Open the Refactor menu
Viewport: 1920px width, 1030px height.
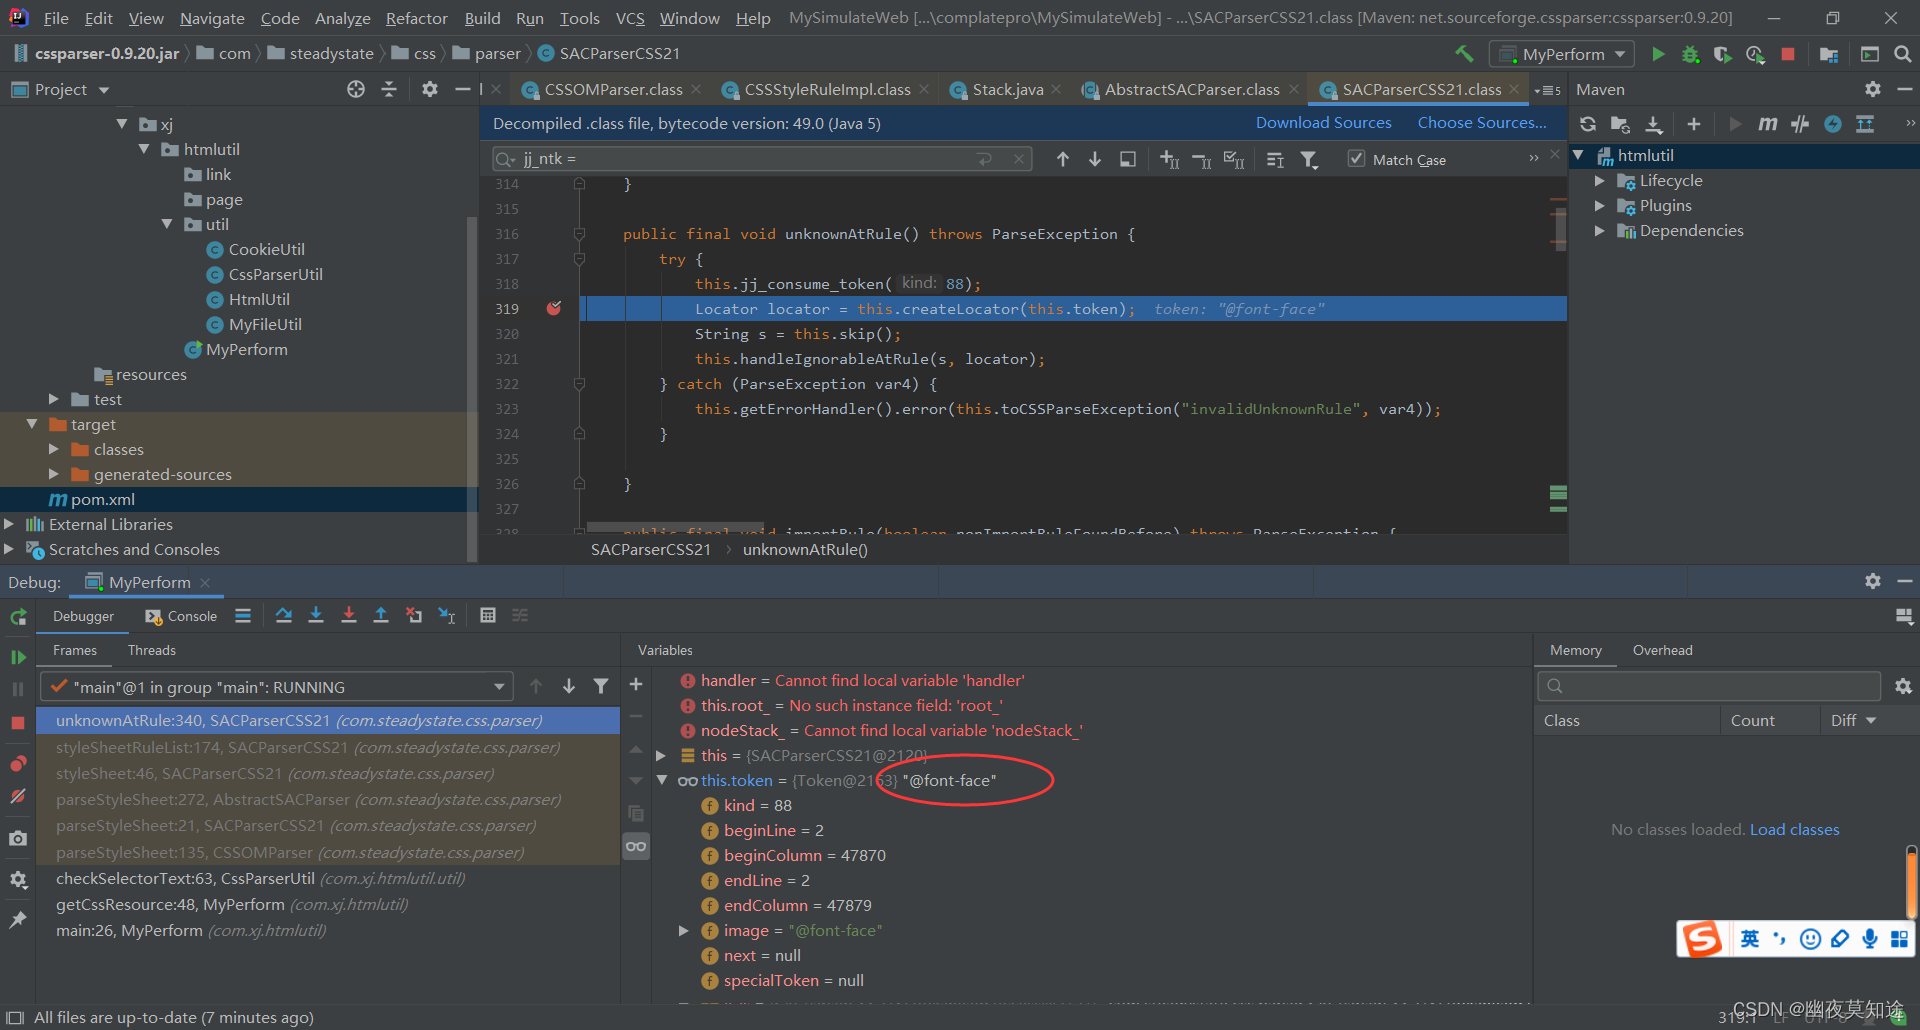tap(416, 18)
